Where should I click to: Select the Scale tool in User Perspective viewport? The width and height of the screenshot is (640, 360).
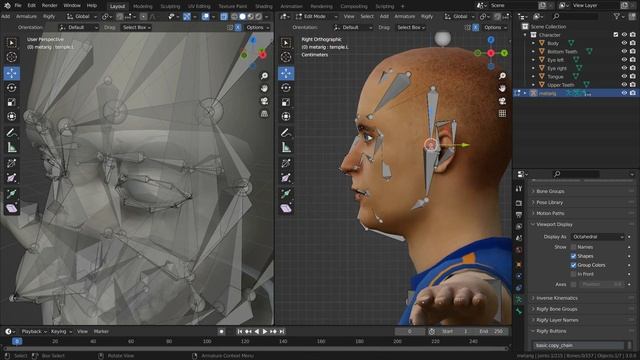11,102
